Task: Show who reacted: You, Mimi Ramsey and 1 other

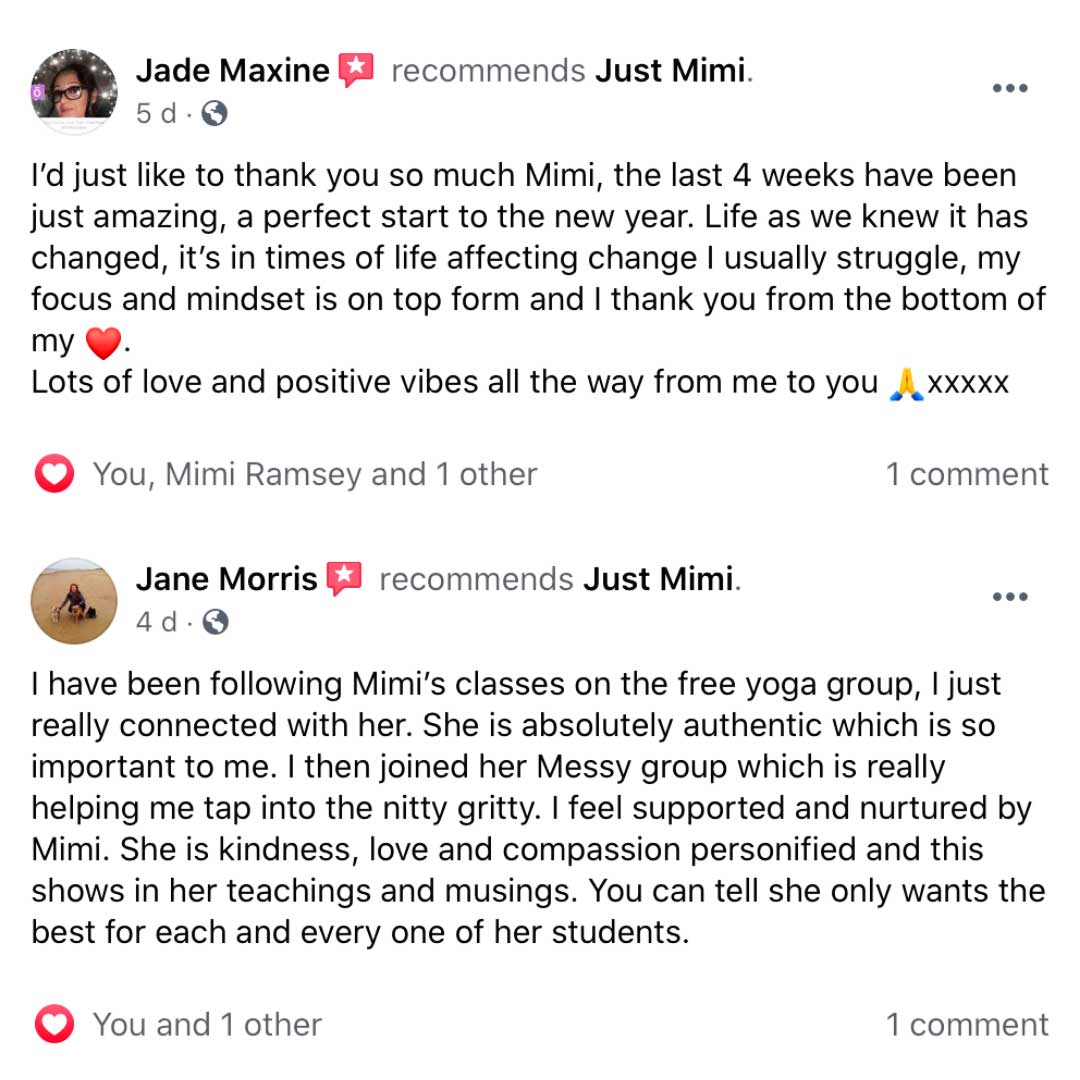Action: [315, 474]
